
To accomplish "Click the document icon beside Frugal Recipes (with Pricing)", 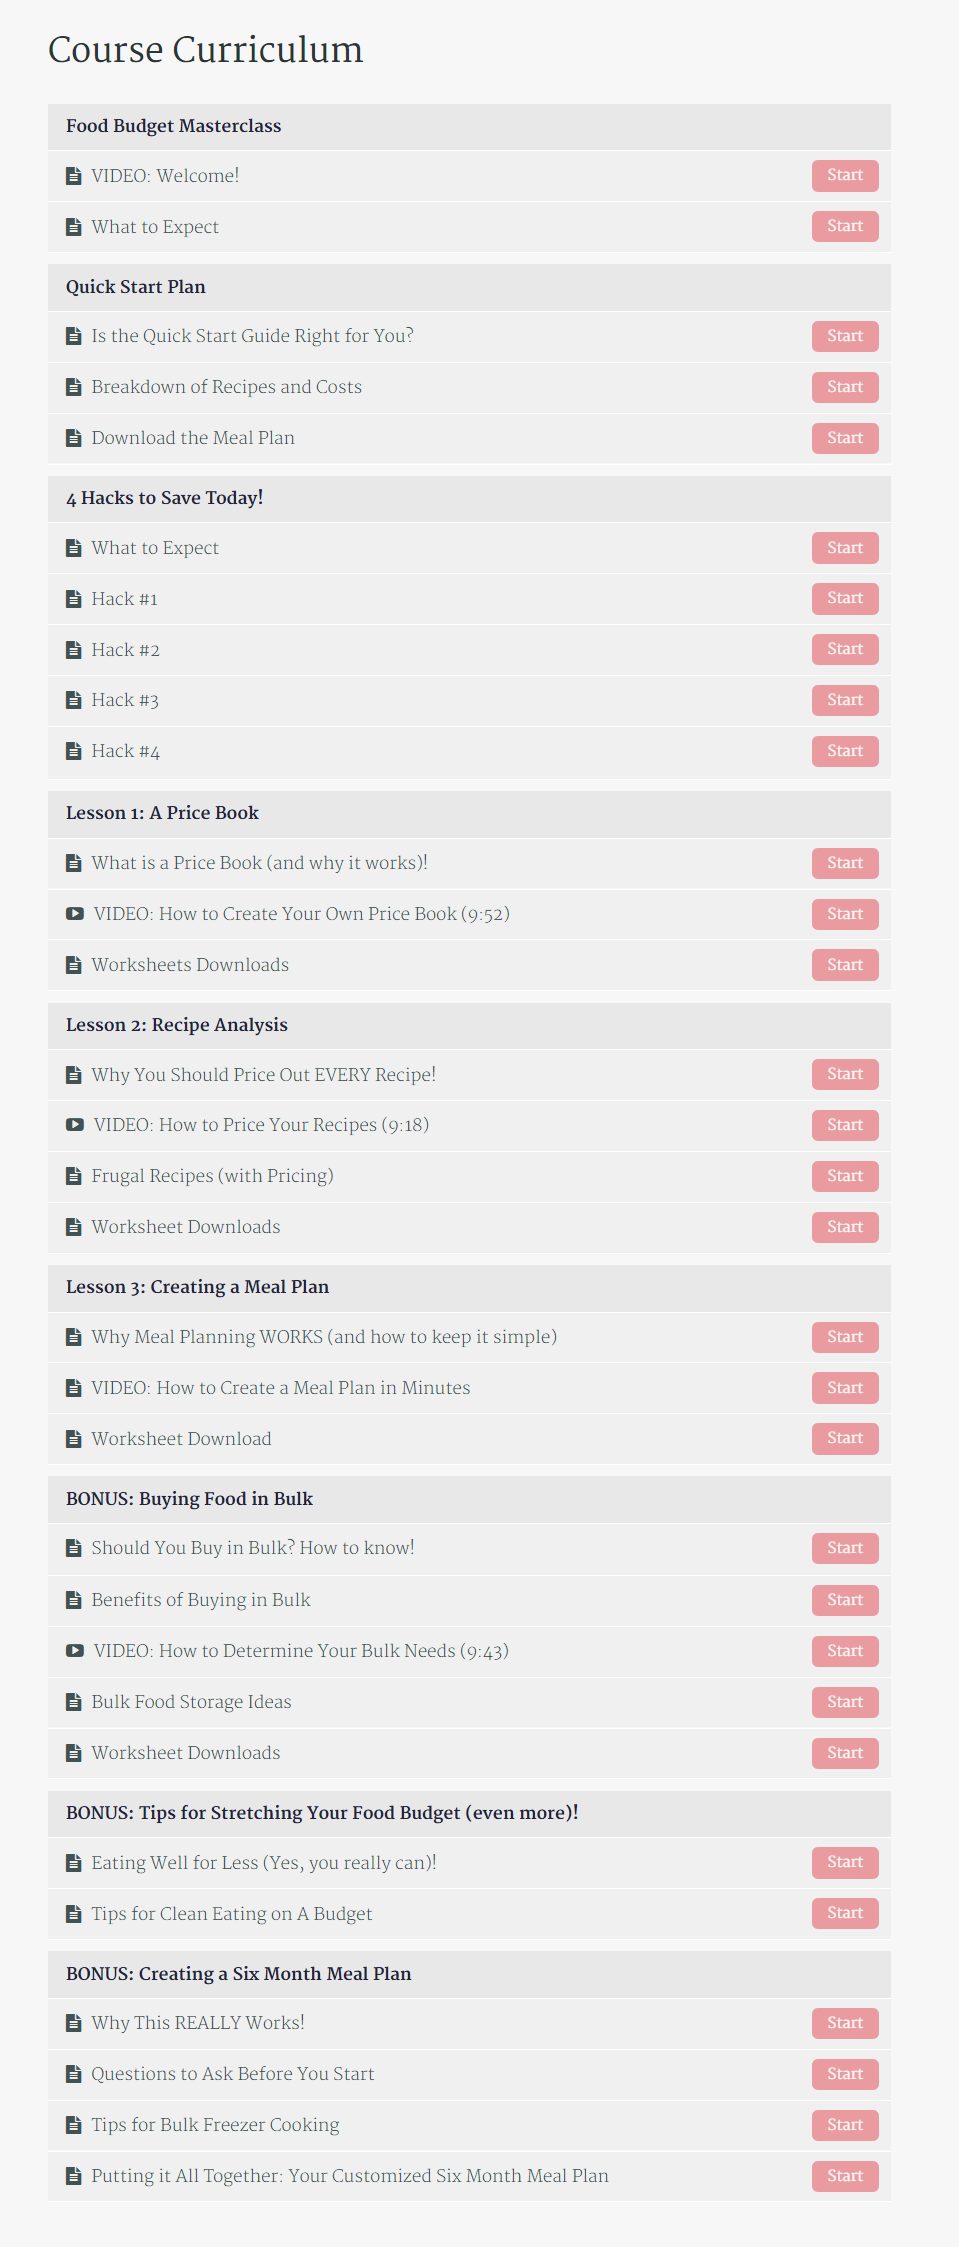I will click(73, 1176).
